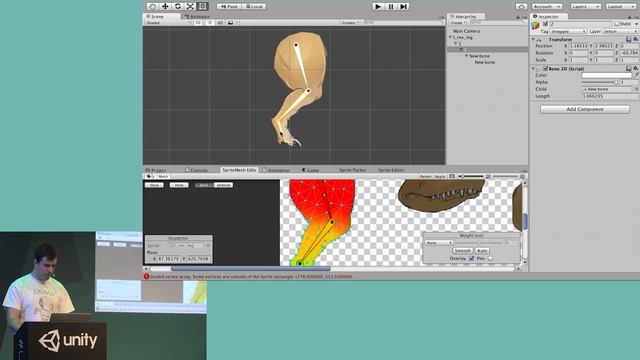The width and height of the screenshot is (640, 360).
Task: Open Bone 2D gear settings menu
Action: [636, 69]
